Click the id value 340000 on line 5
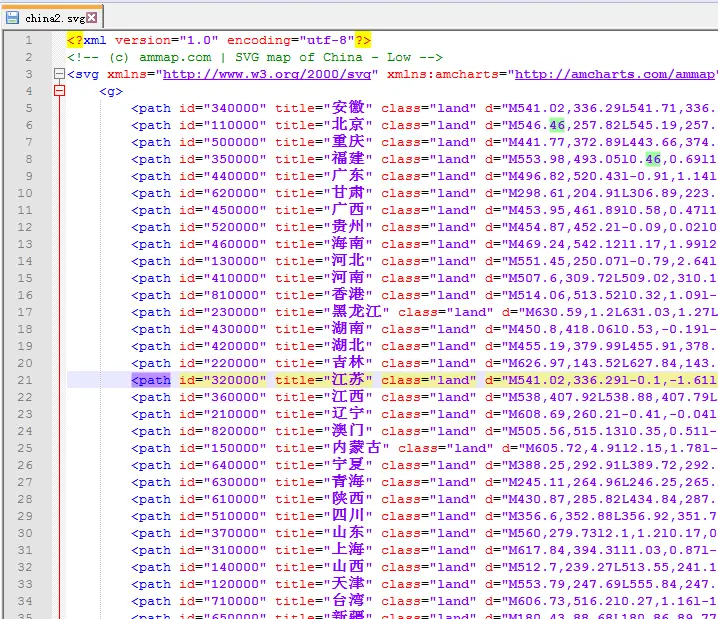Image resolution: width=718 pixels, height=619 pixels. pyautogui.click(x=235, y=108)
